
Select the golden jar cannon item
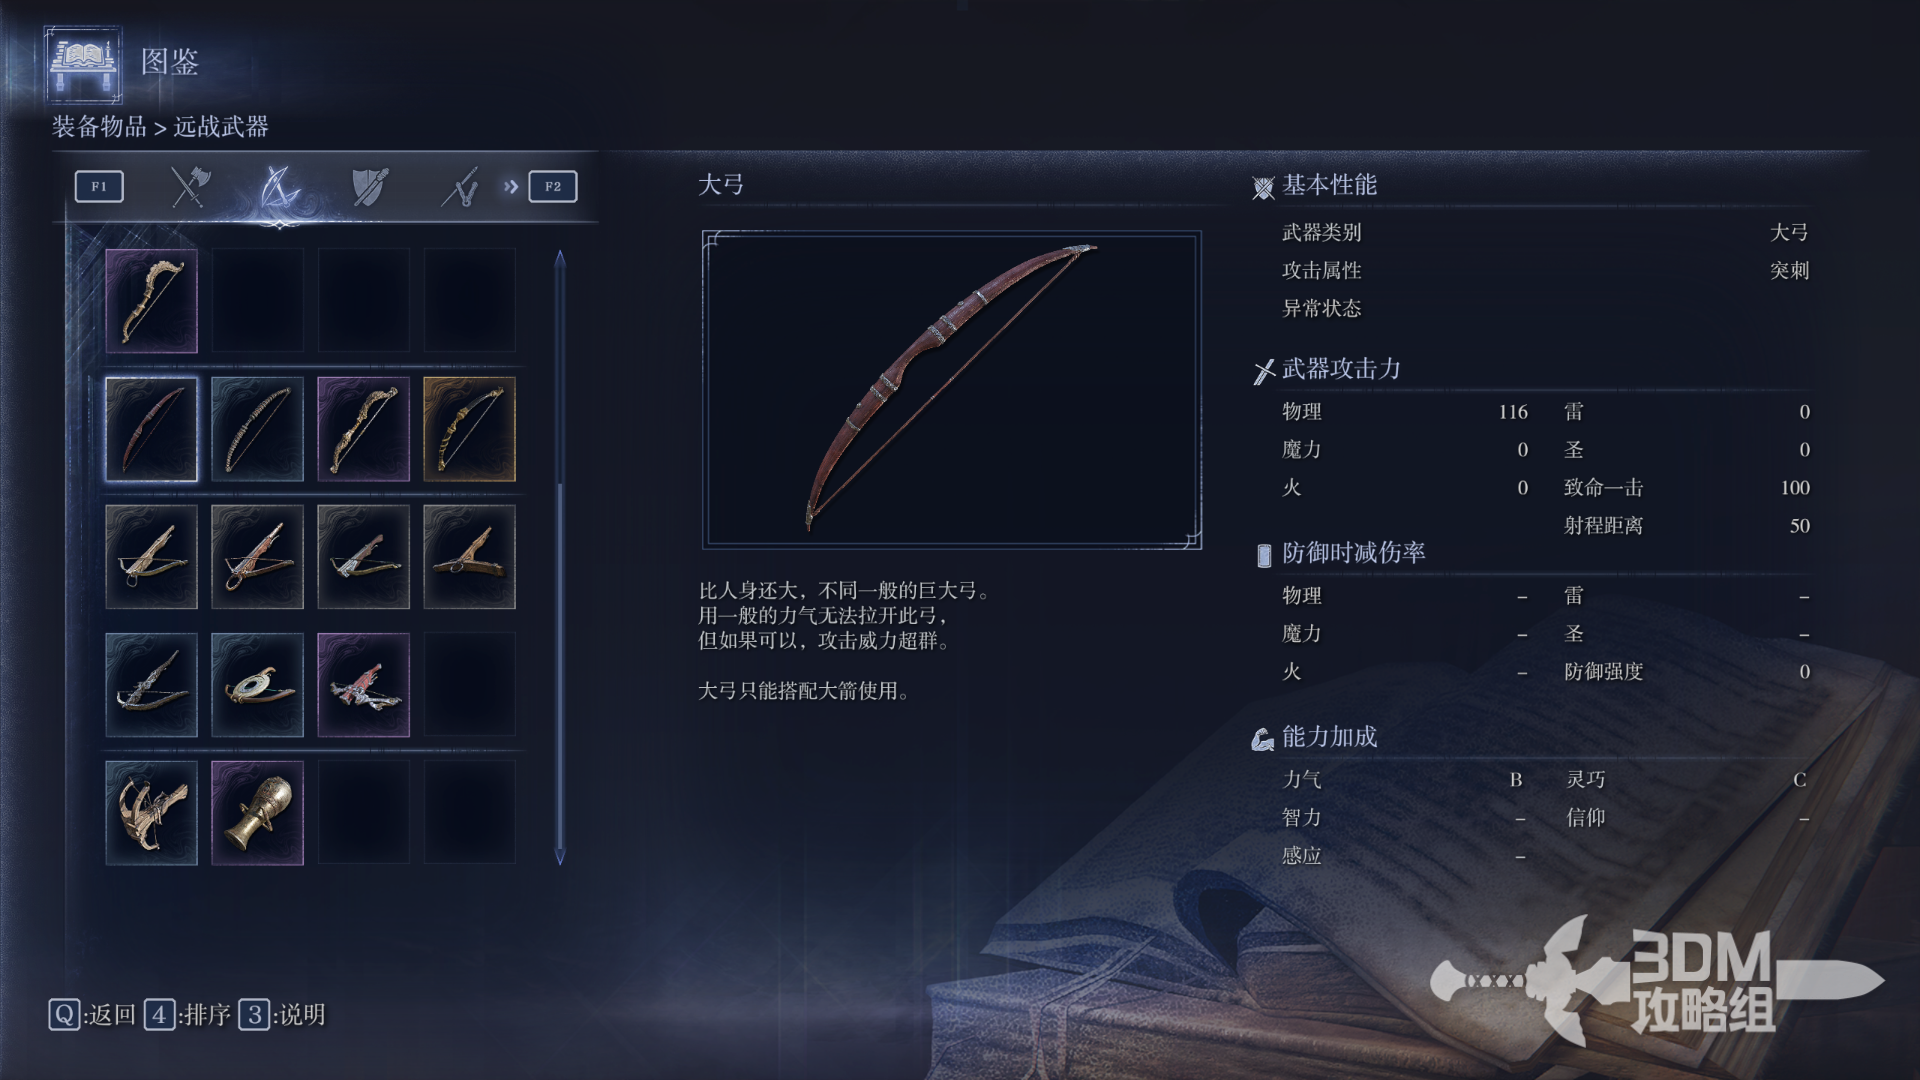(258, 813)
